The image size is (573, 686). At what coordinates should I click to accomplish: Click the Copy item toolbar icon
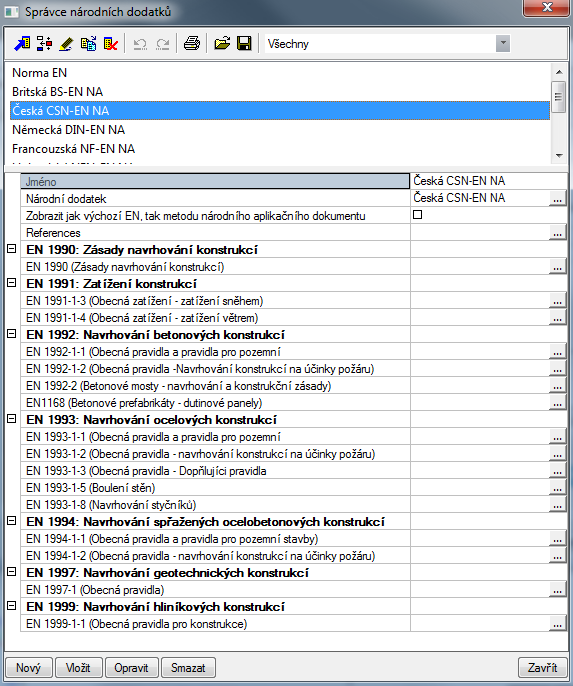pyautogui.click(x=88, y=44)
